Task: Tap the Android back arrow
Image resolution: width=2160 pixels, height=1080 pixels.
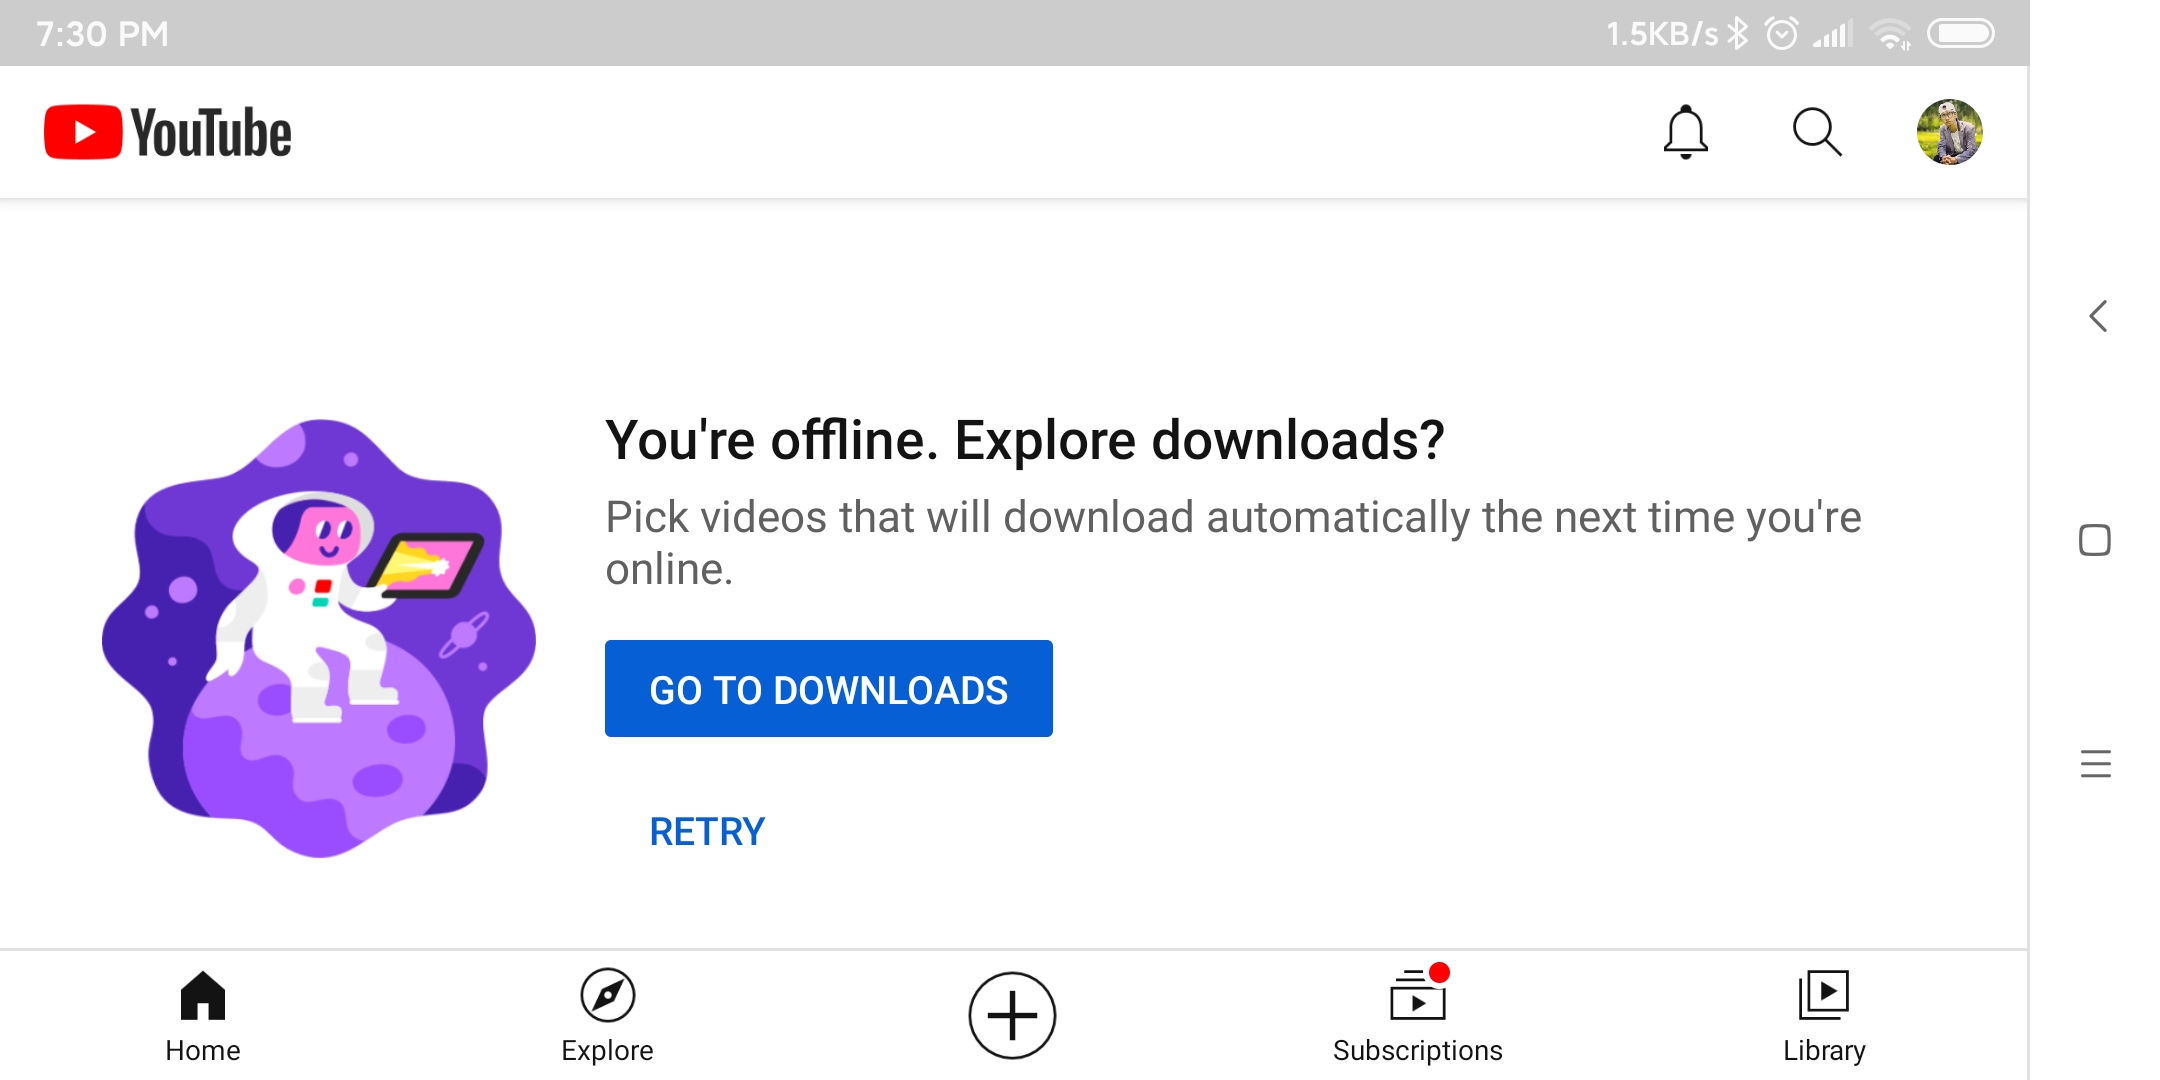Action: [x=2097, y=316]
